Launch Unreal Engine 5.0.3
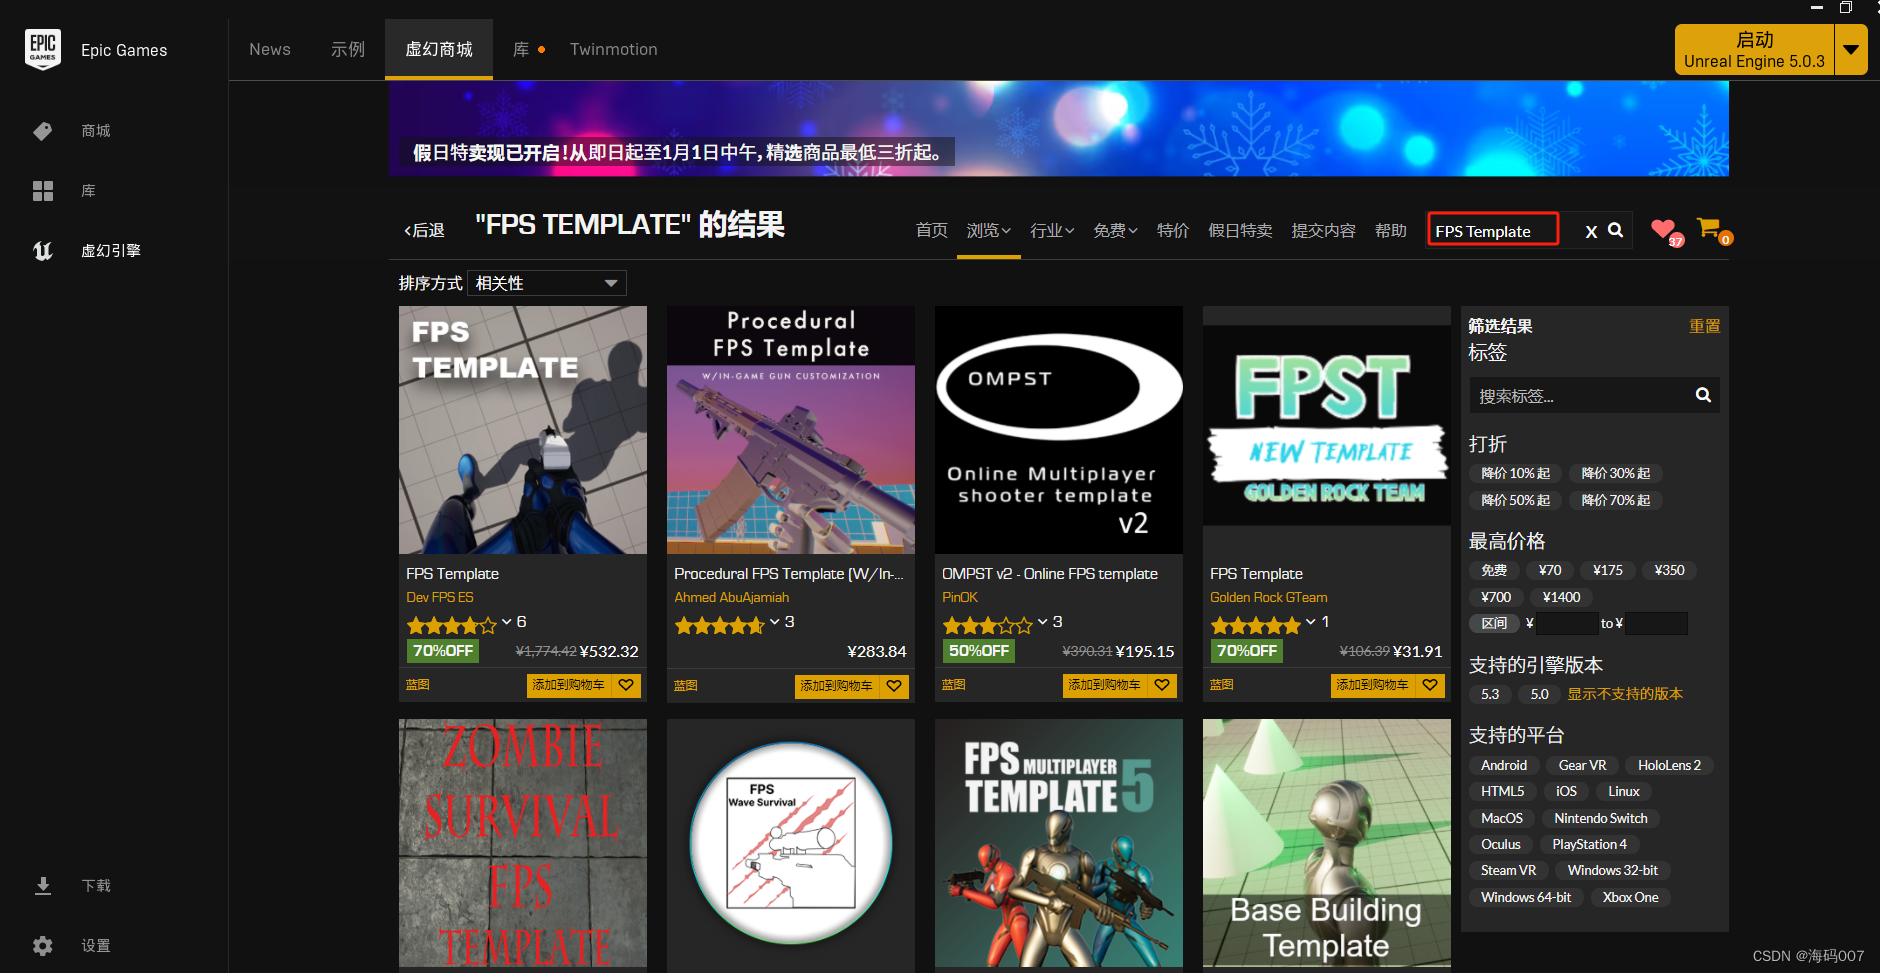This screenshot has height=973, width=1880. coord(1754,50)
